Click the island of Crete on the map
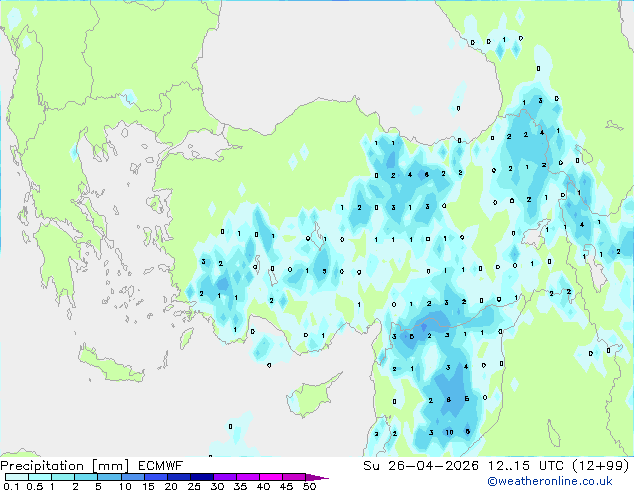The height and width of the screenshot is (490, 634). (111, 365)
